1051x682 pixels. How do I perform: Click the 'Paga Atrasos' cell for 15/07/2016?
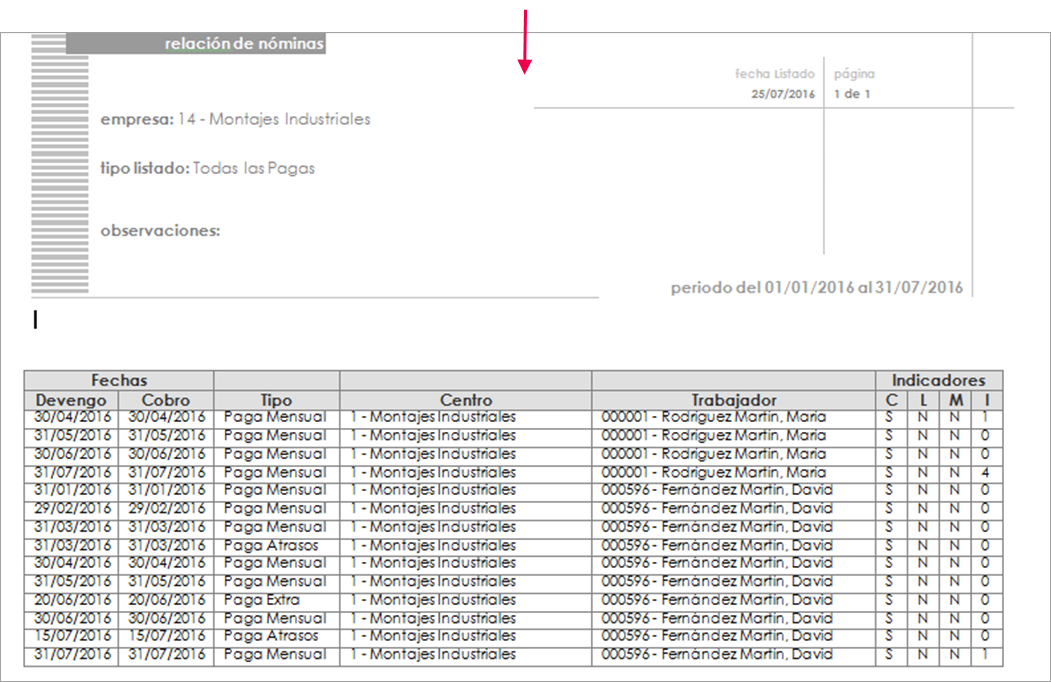click(x=271, y=636)
